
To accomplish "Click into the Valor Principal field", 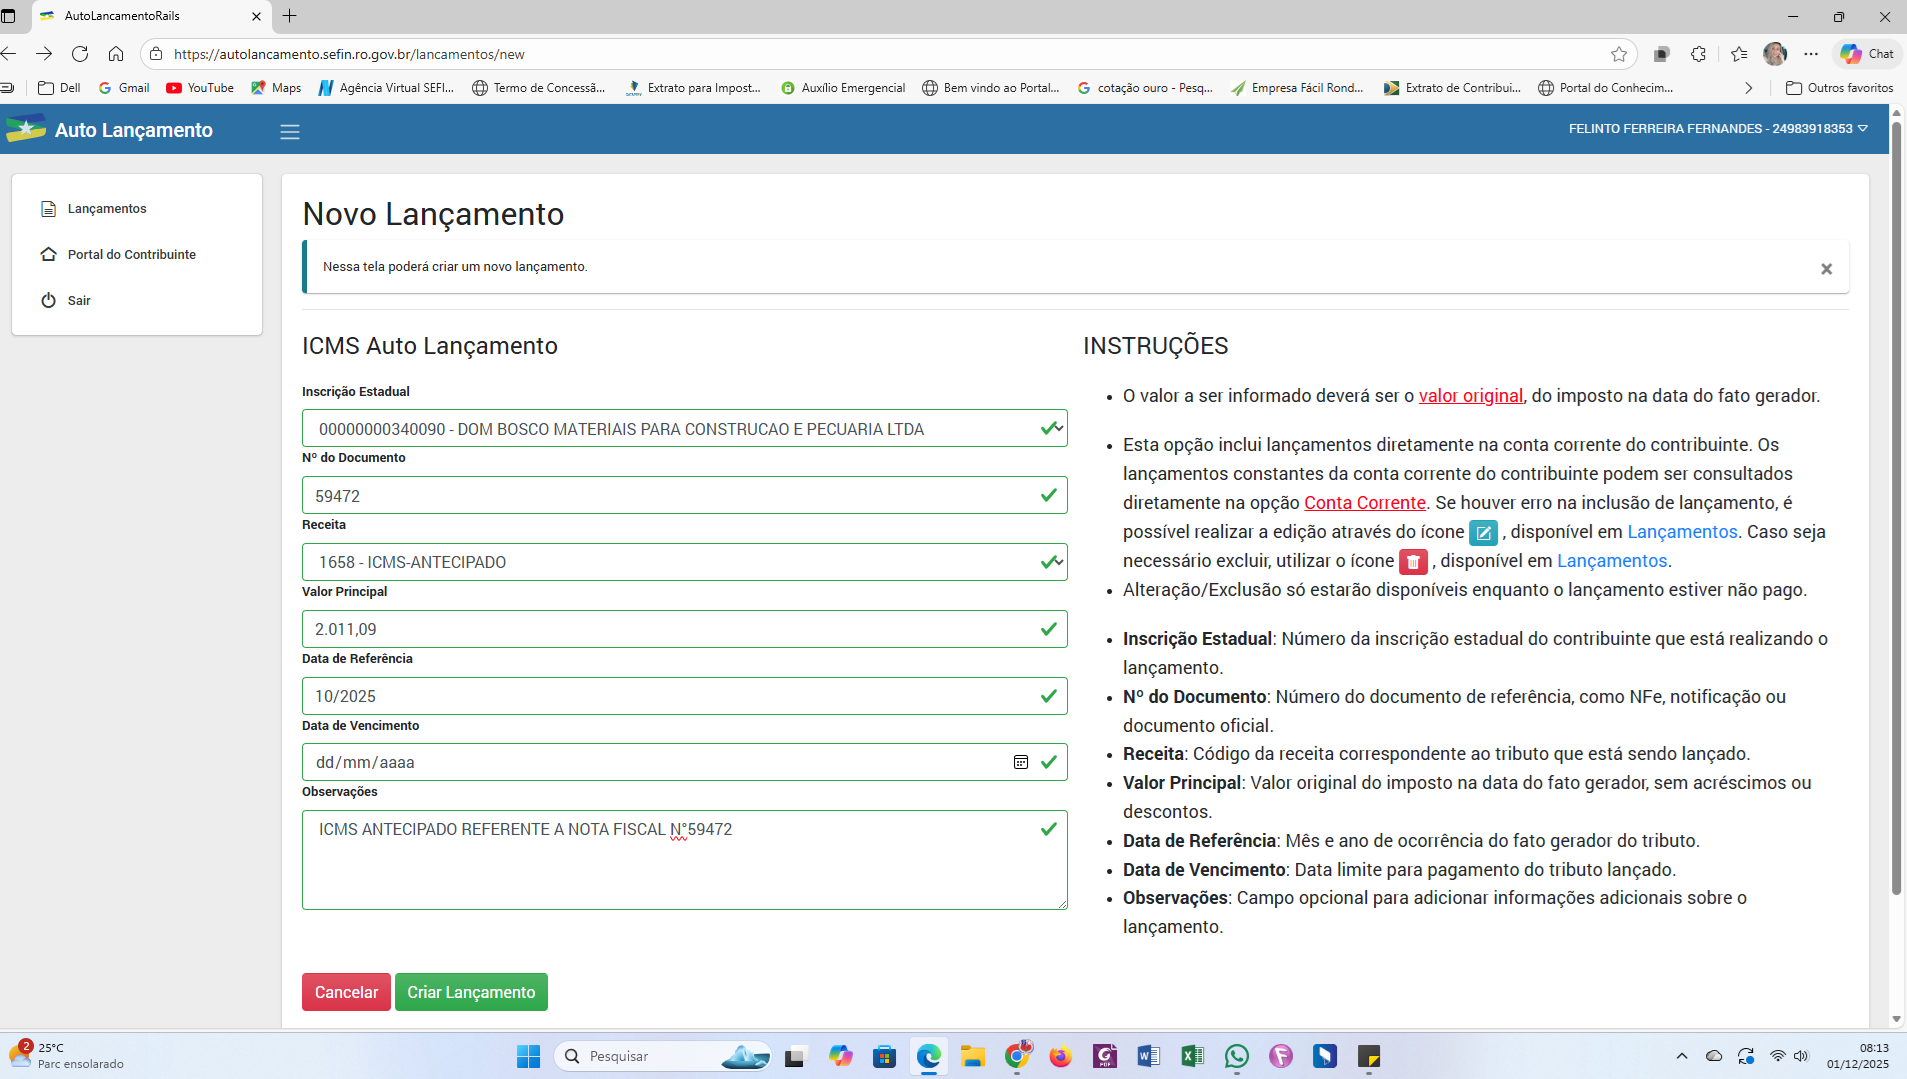I will coord(670,629).
